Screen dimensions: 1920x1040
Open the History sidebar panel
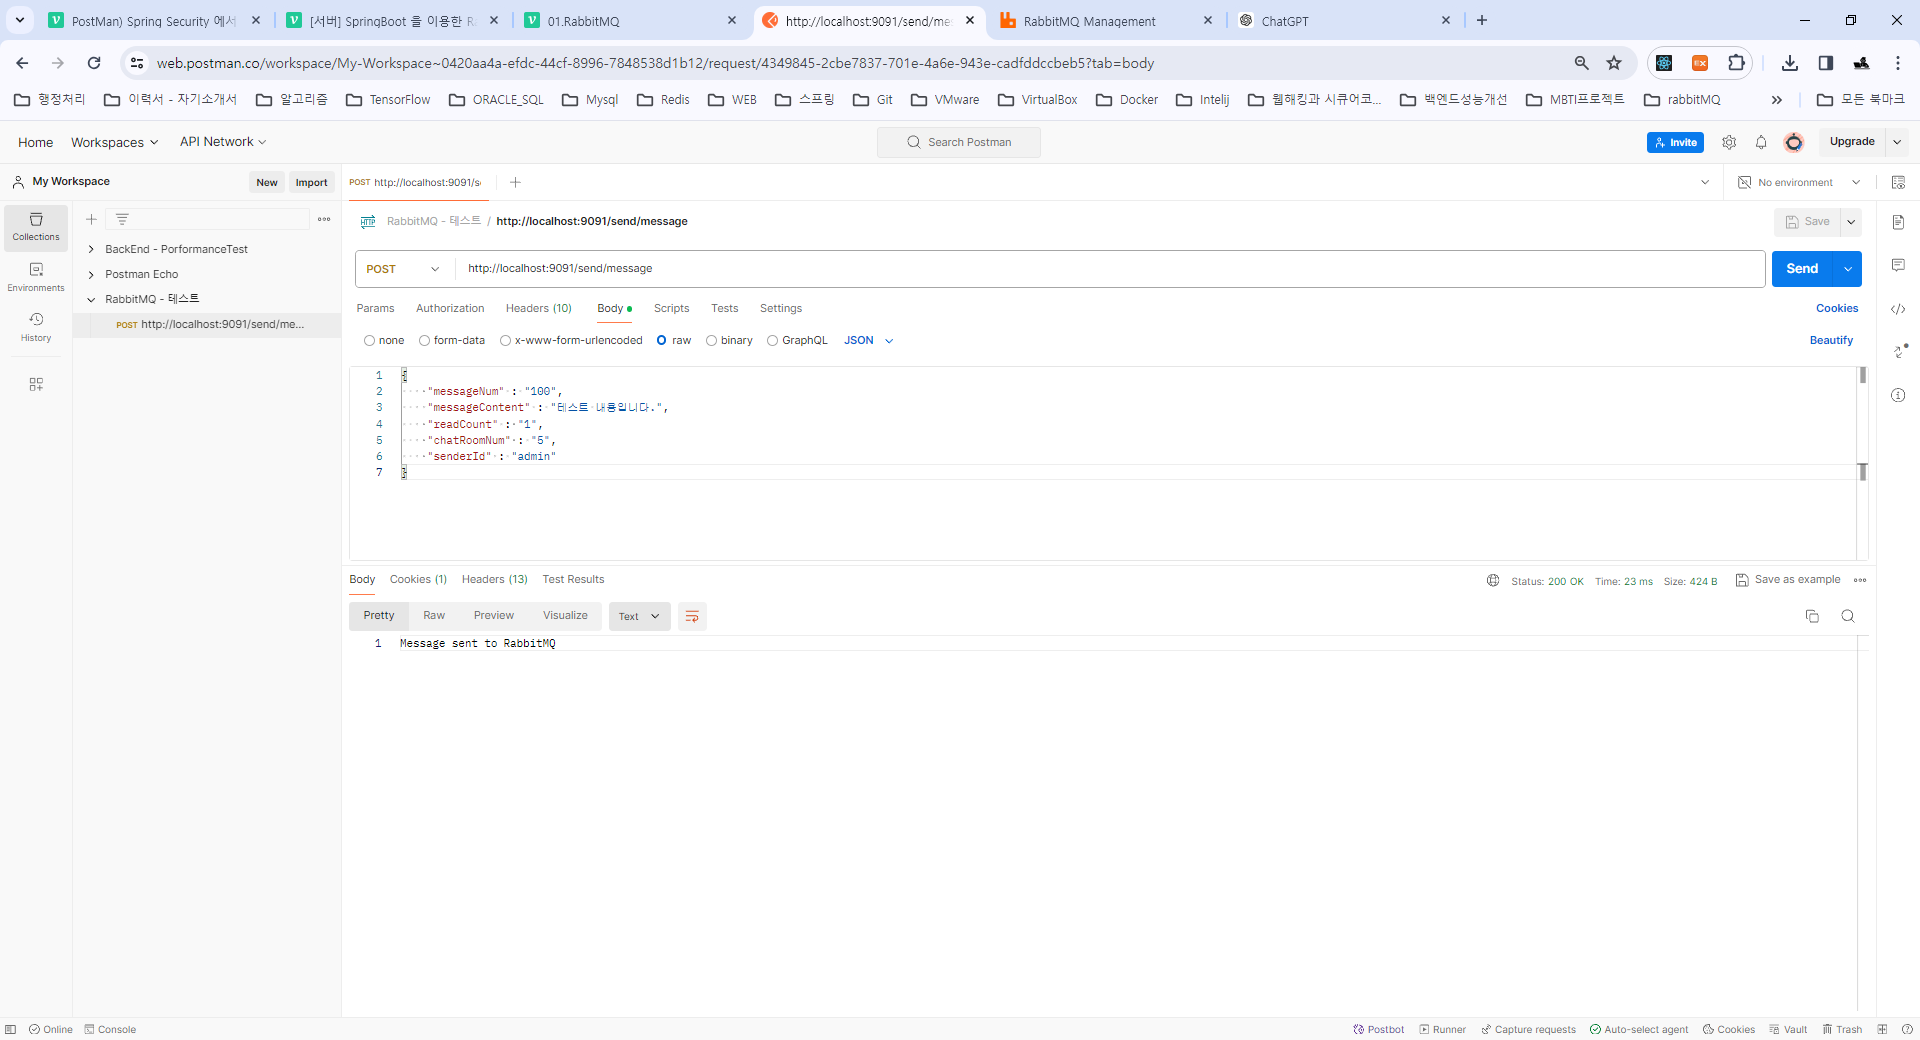point(36,327)
